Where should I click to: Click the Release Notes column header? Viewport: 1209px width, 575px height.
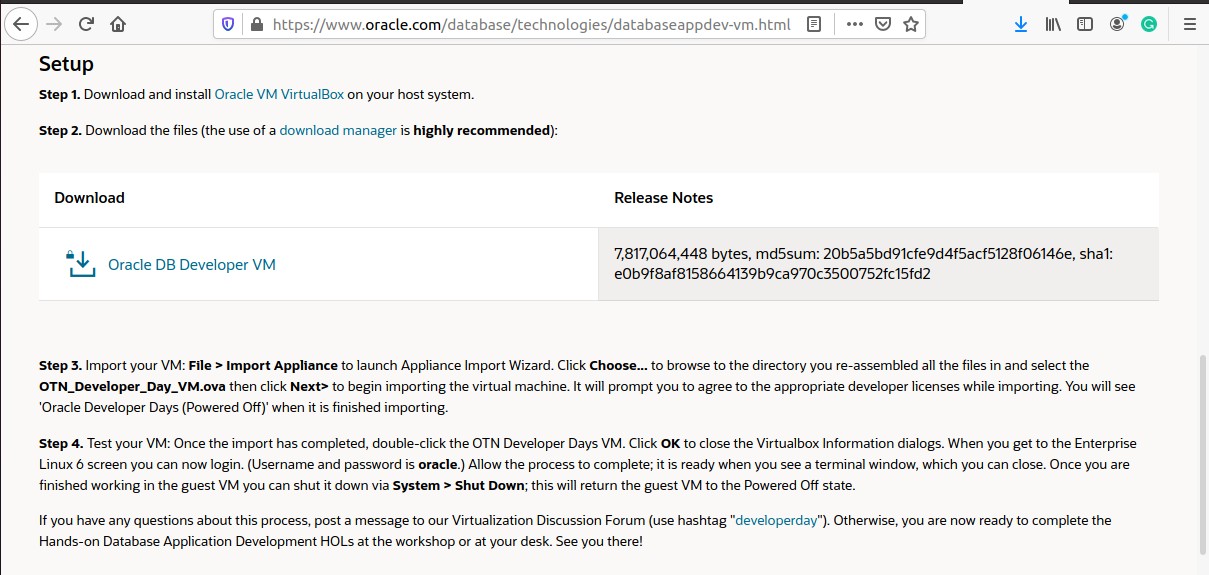[x=663, y=198]
